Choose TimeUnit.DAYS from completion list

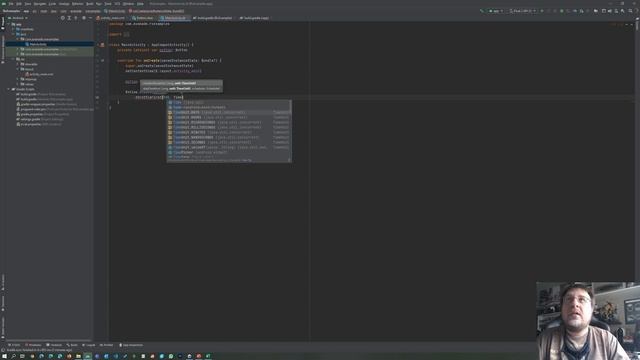click(229, 112)
